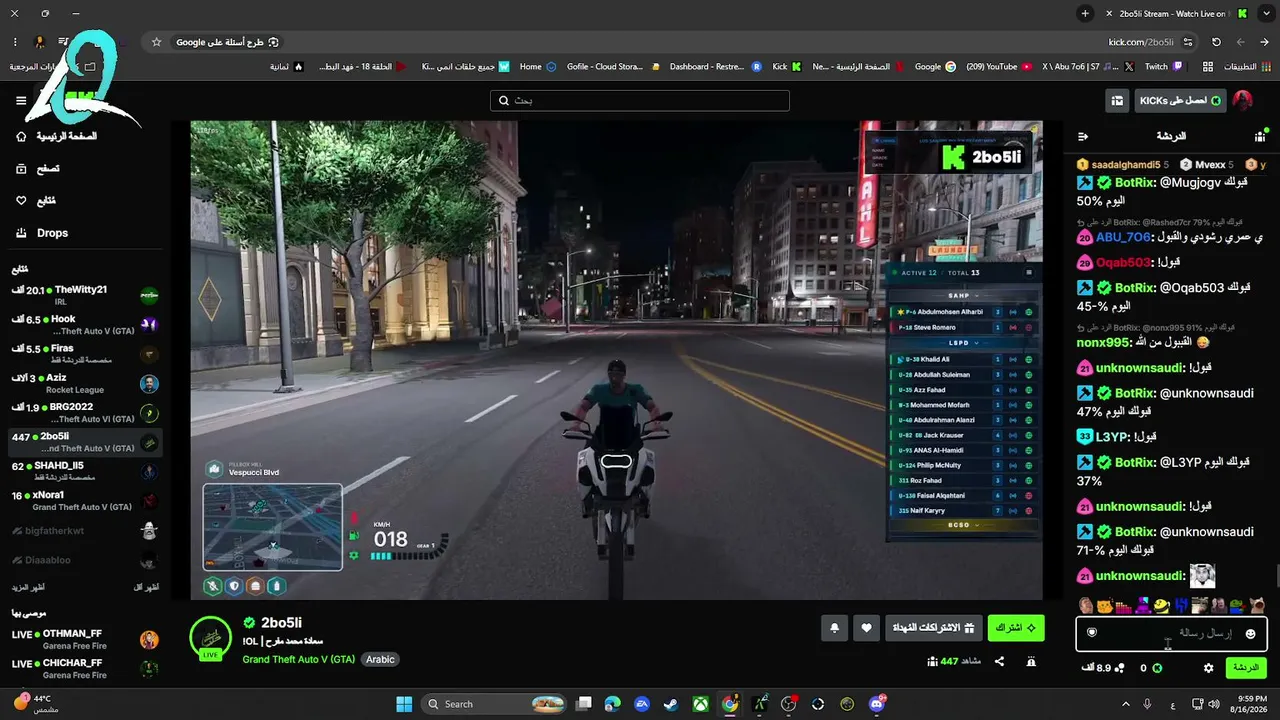Click the L3YP username in chat

[x=1112, y=436]
